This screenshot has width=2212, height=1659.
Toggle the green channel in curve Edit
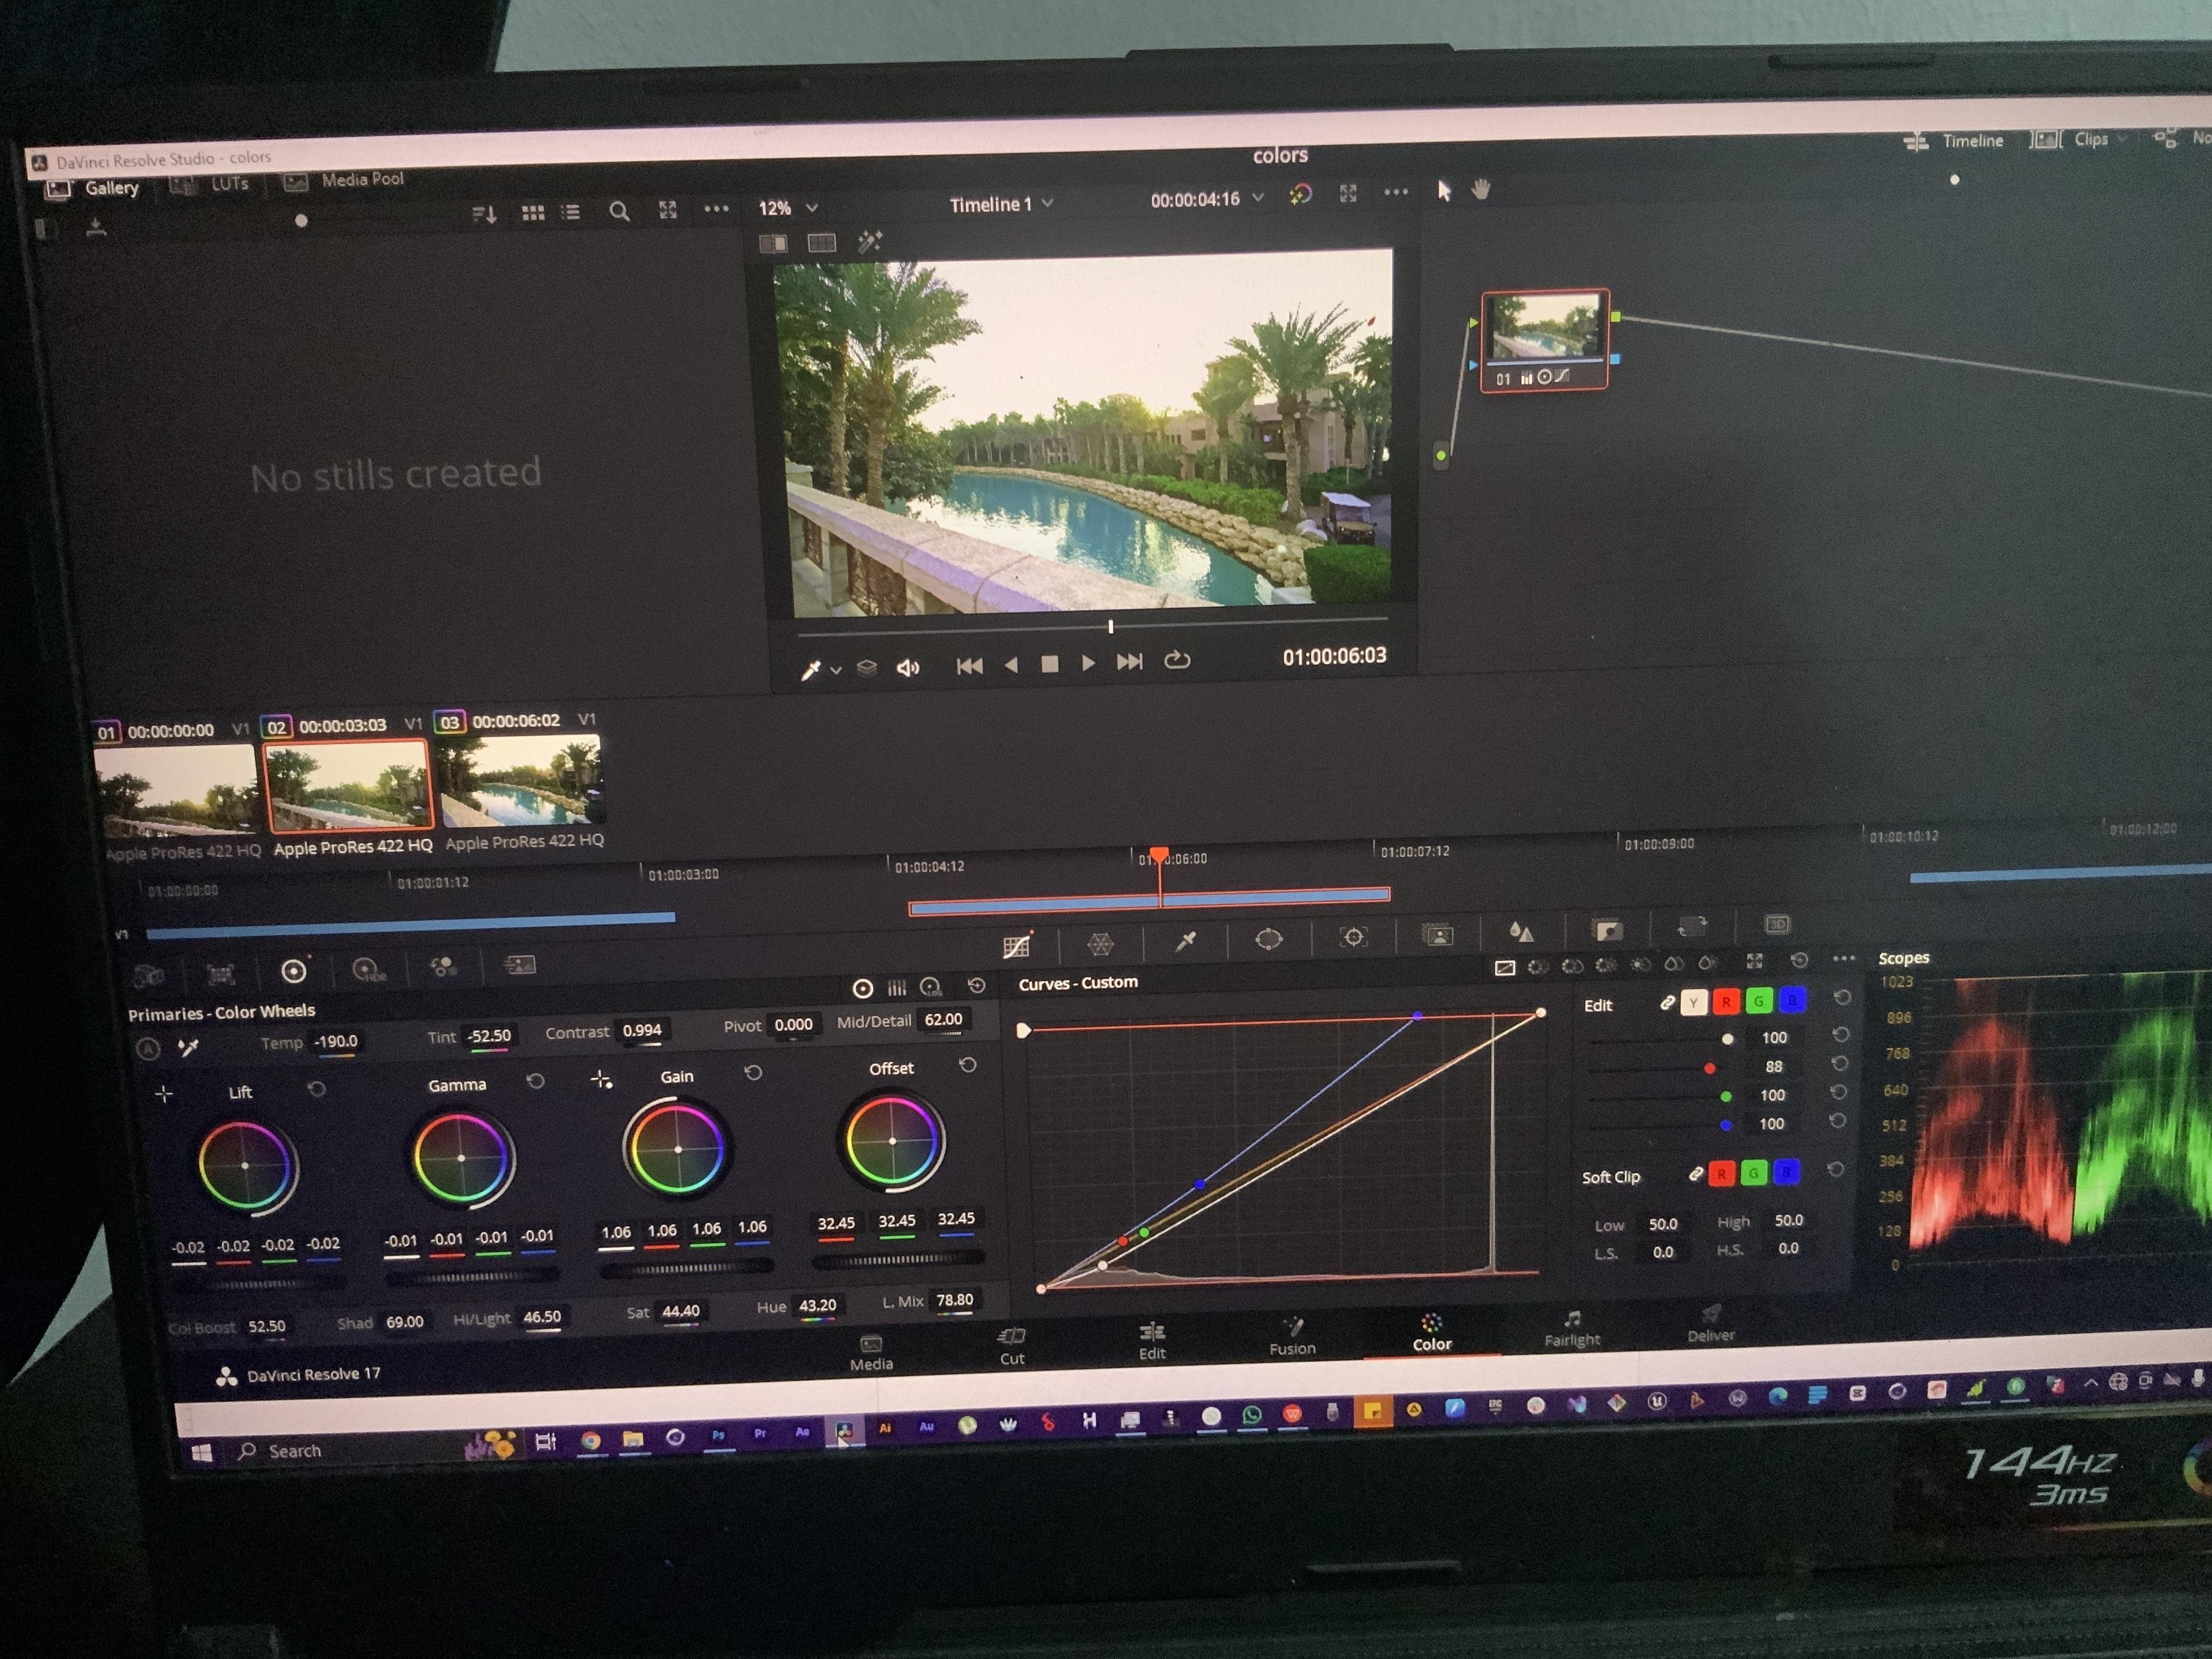pyautogui.click(x=1759, y=1000)
